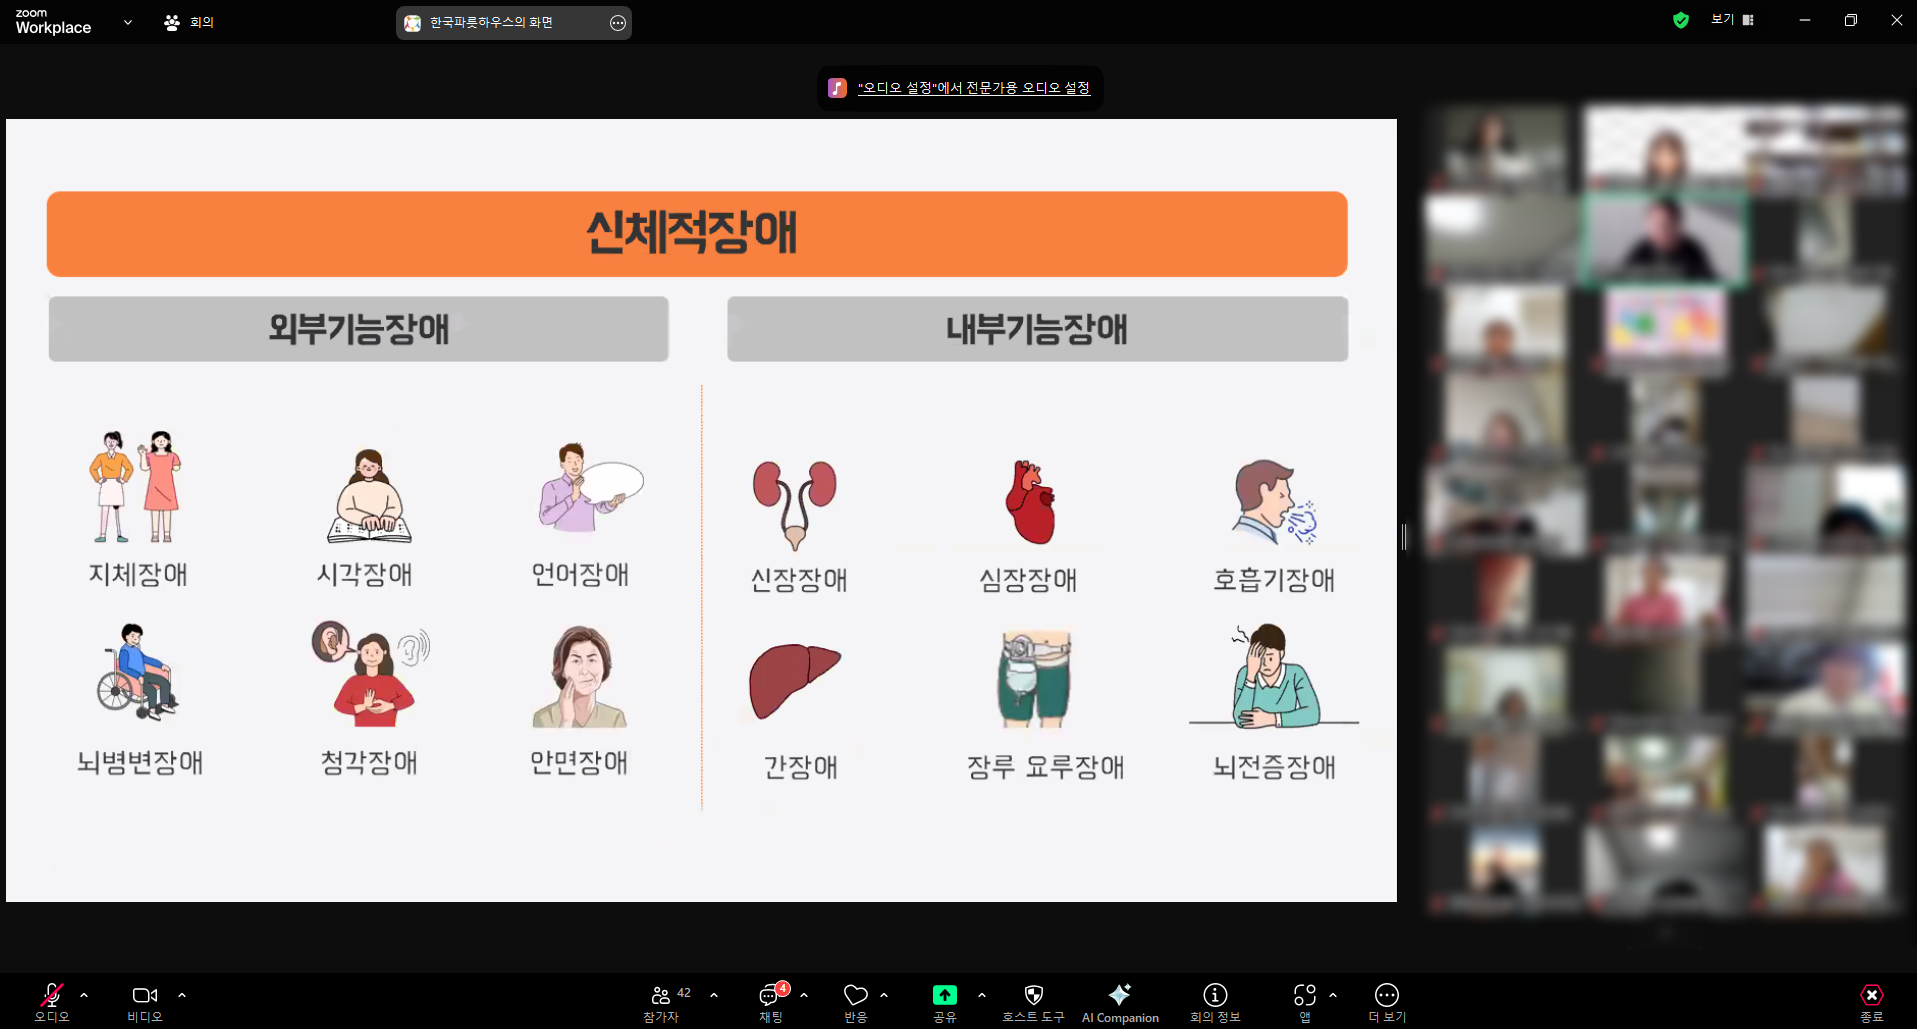Open 호스트 도구 shield icon
This screenshot has width=1917, height=1029.
click(x=1033, y=1001)
